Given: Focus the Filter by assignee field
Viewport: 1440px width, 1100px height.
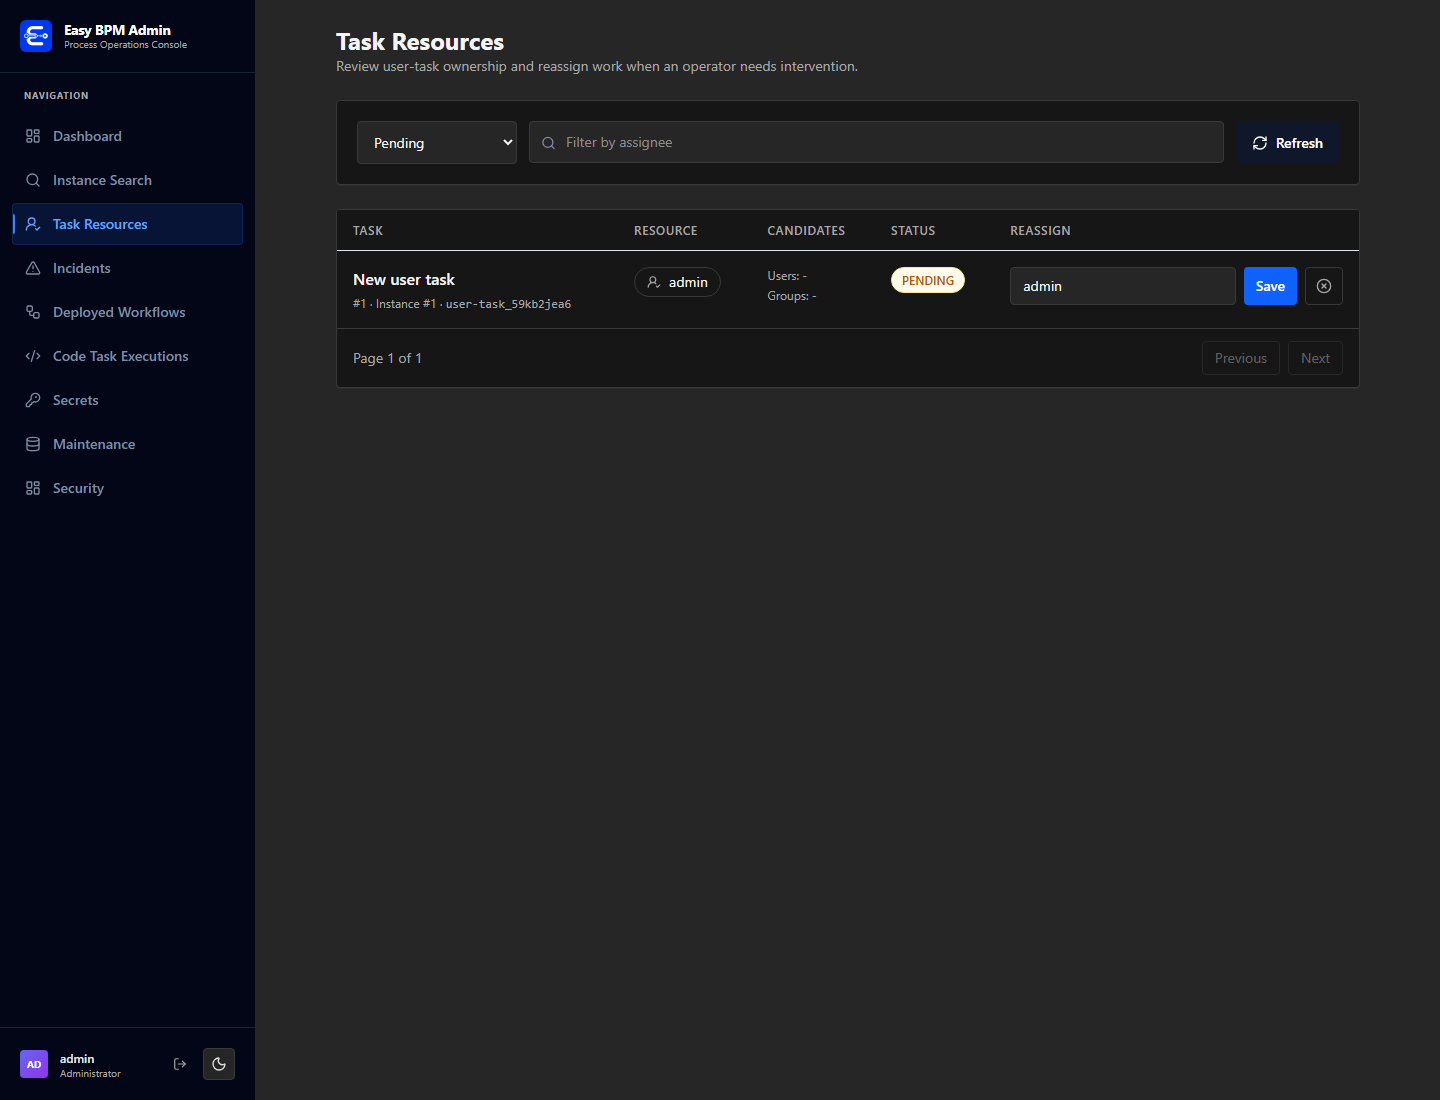Looking at the screenshot, I should coord(876,142).
